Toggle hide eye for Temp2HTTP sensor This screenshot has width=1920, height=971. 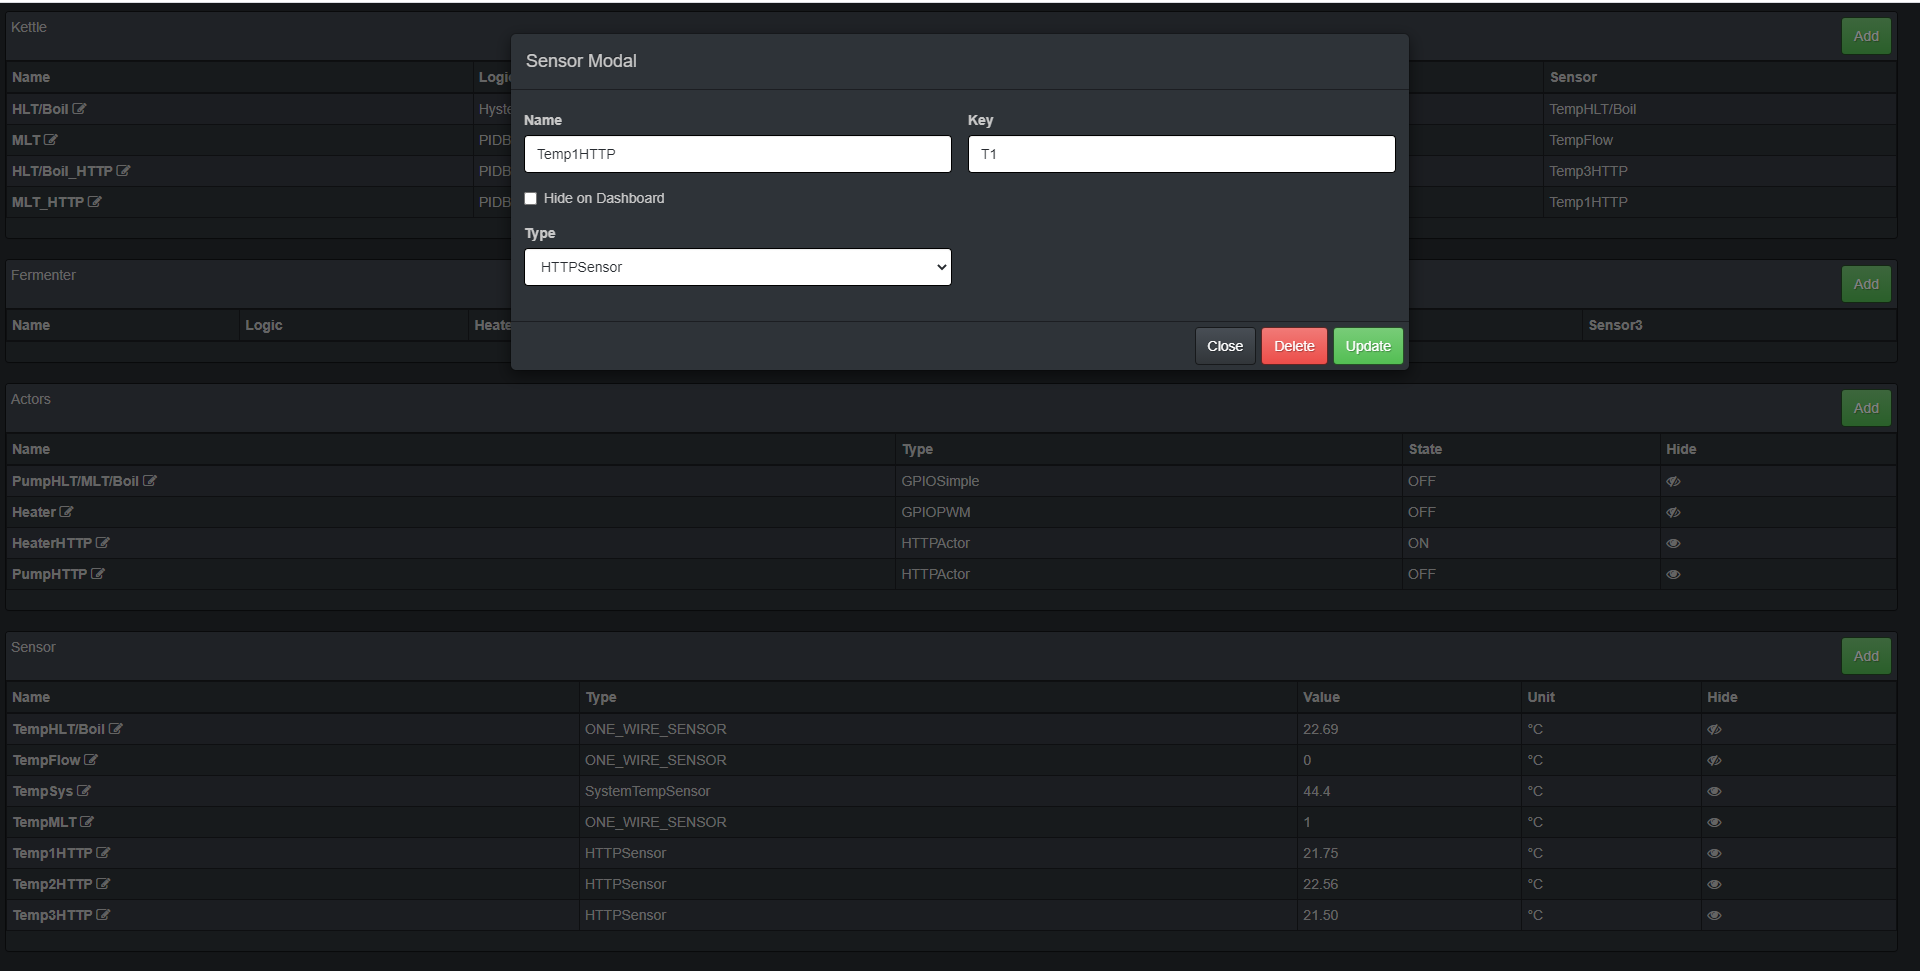click(1714, 884)
